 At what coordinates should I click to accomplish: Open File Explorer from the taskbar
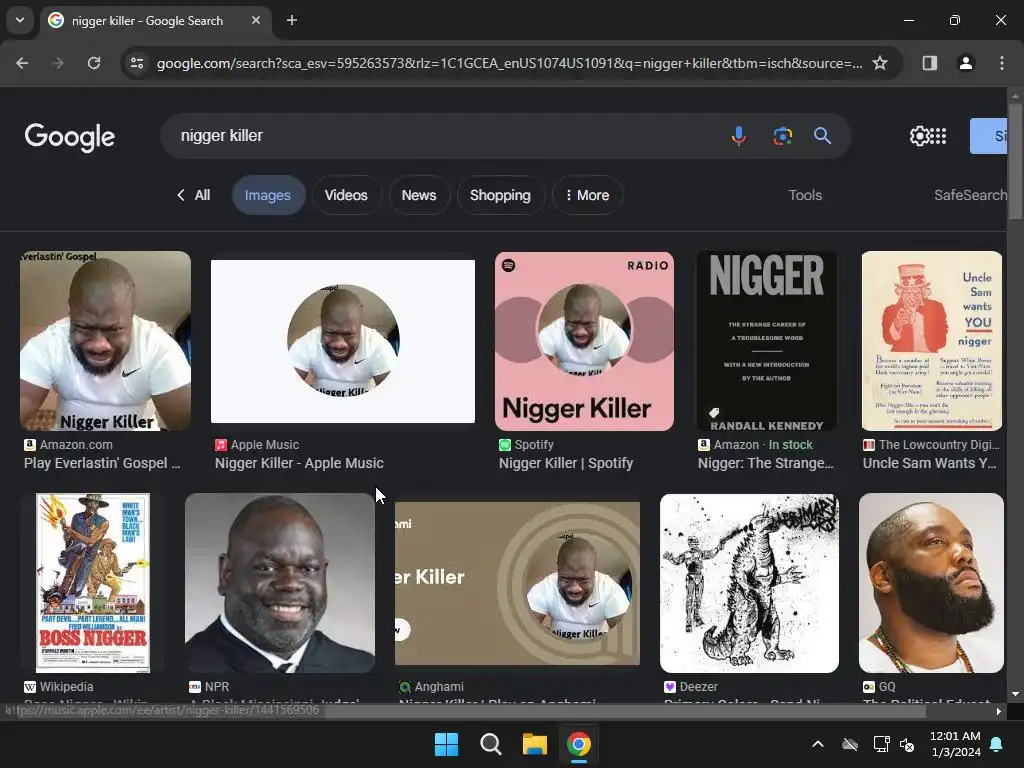(x=534, y=744)
